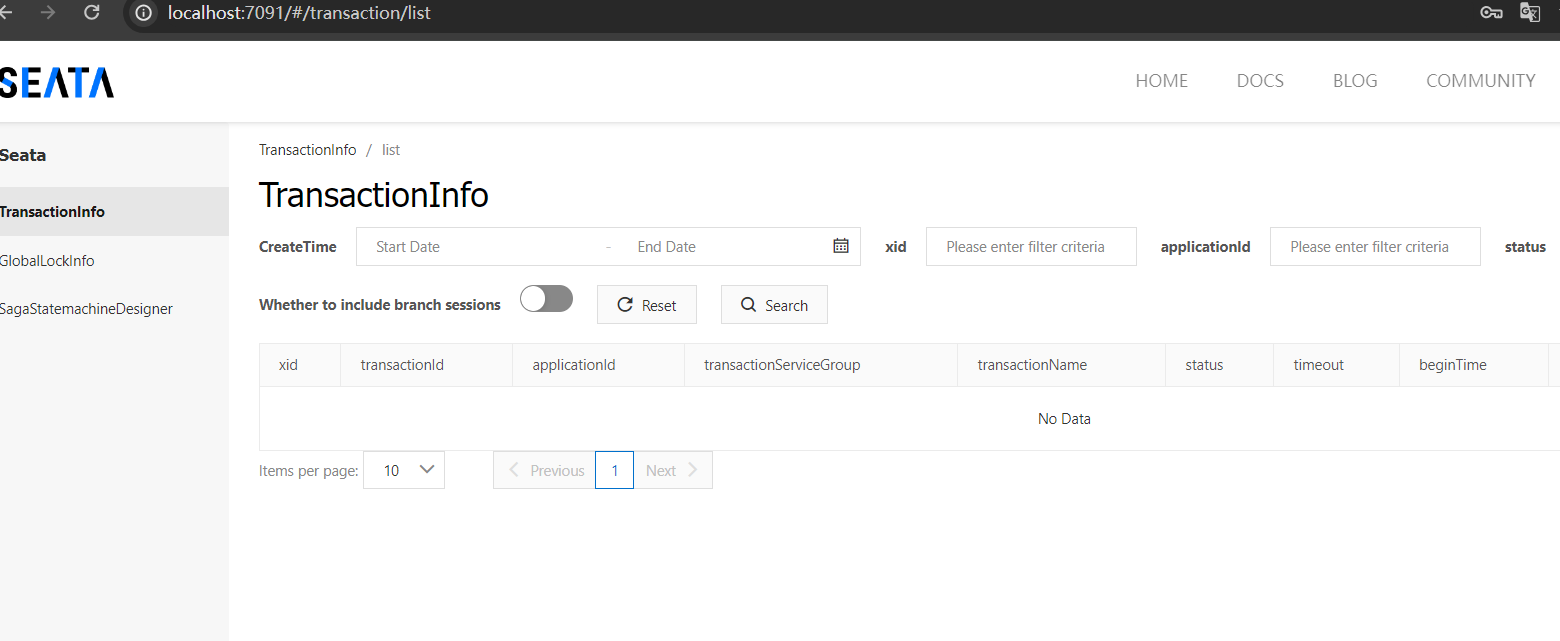Click the browser back arrow
Screen dimensions: 1560x641
[x=5, y=13]
